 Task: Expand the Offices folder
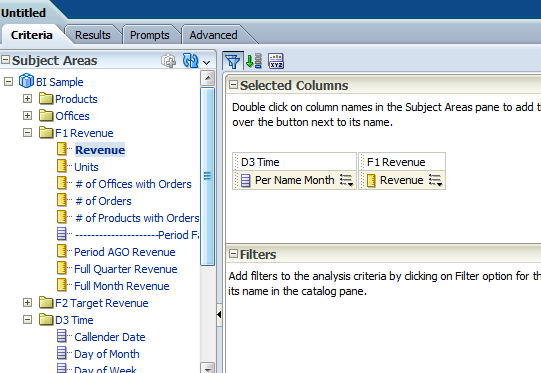click(27, 116)
